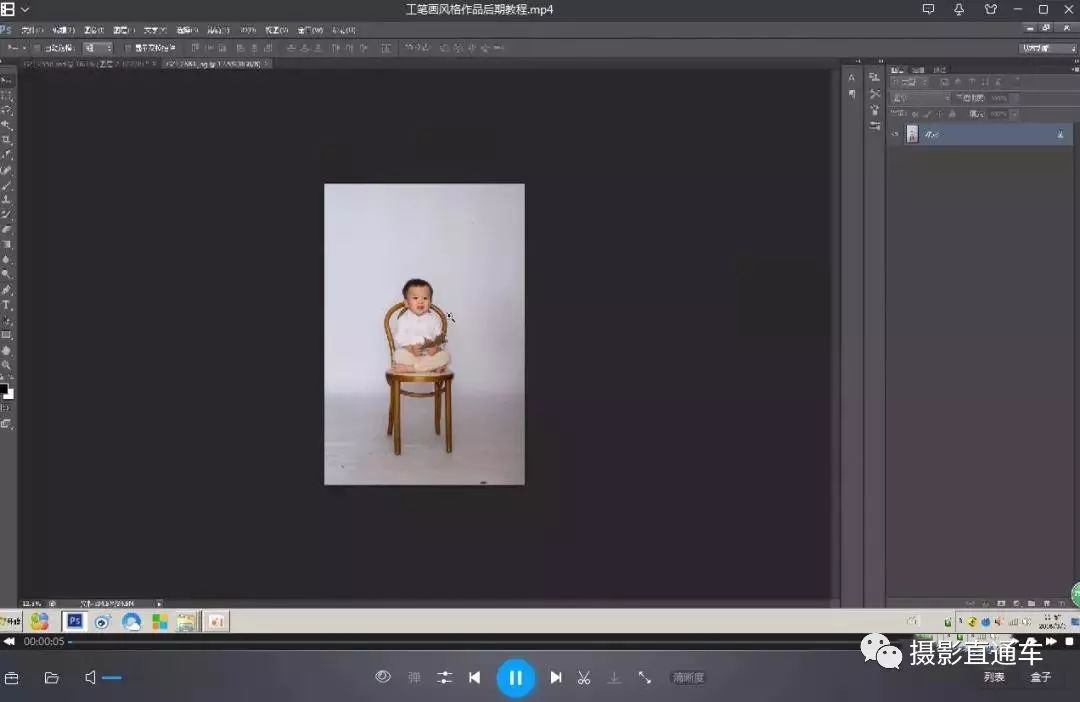The image size is (1080, 702).
Task: Expand the status bar arrow menu
Action: coord(159,603)
